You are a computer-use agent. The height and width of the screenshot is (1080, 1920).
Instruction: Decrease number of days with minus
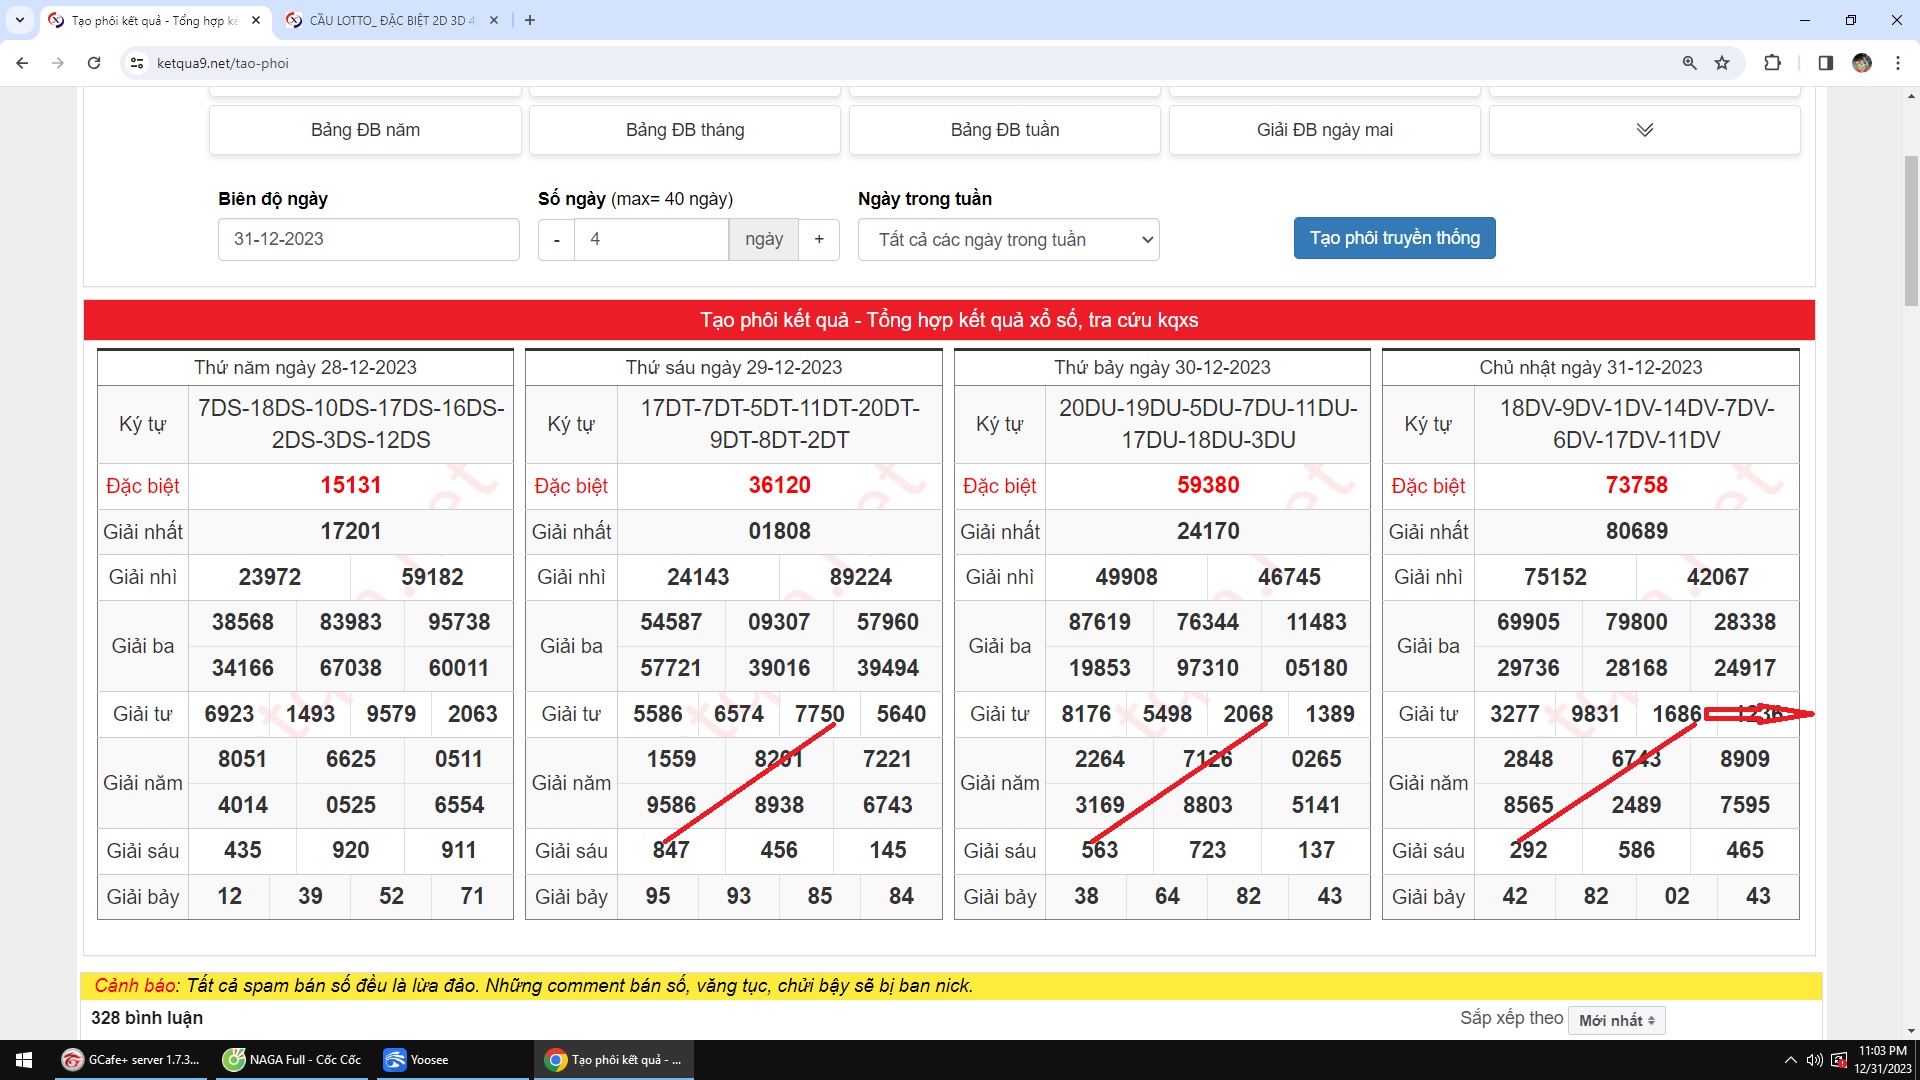tap(556, 240)
